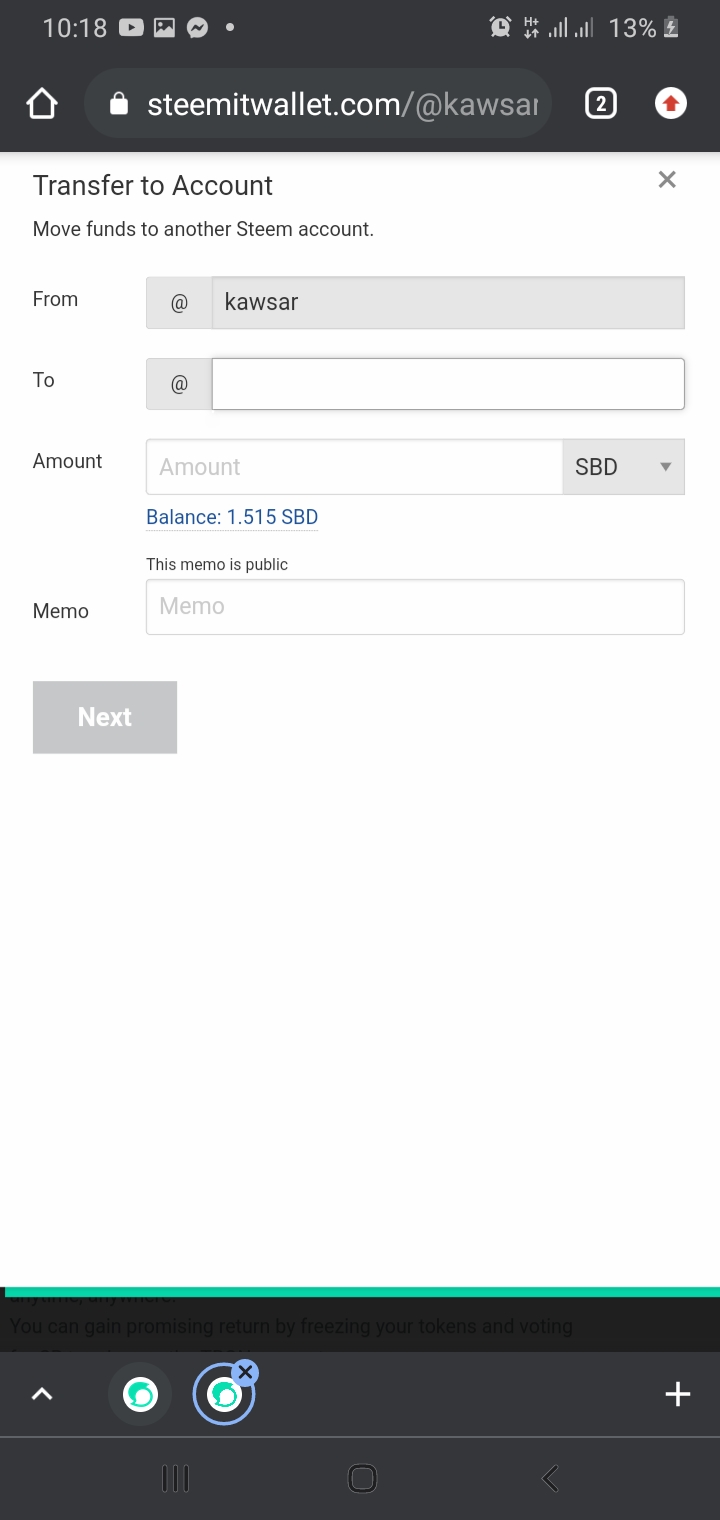This screenshot has width=720, height=1520.
Task: Click the Amount input field
Action: point(354,467)
